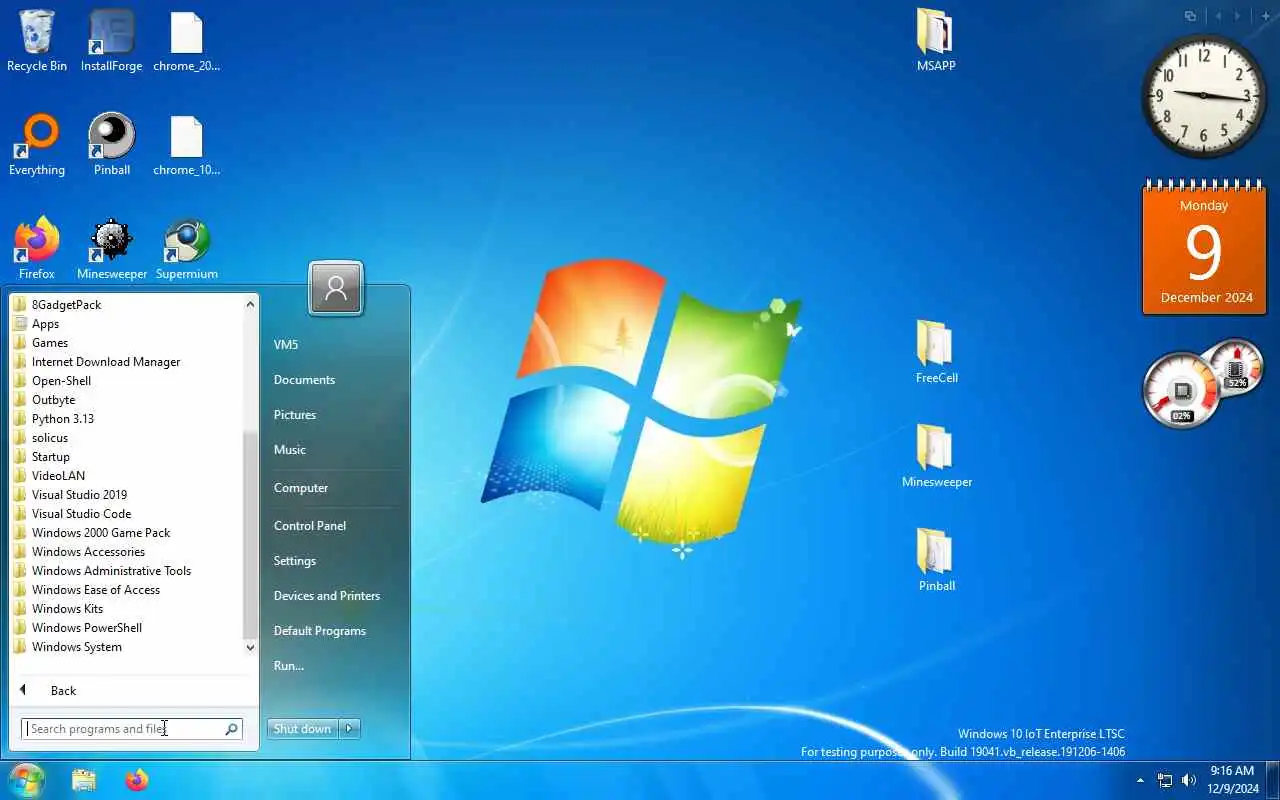Select the MSAPP folder on the desktop
Image resolution: width=1280 pixels, height=800 pixels.
[x=936, y=40]
